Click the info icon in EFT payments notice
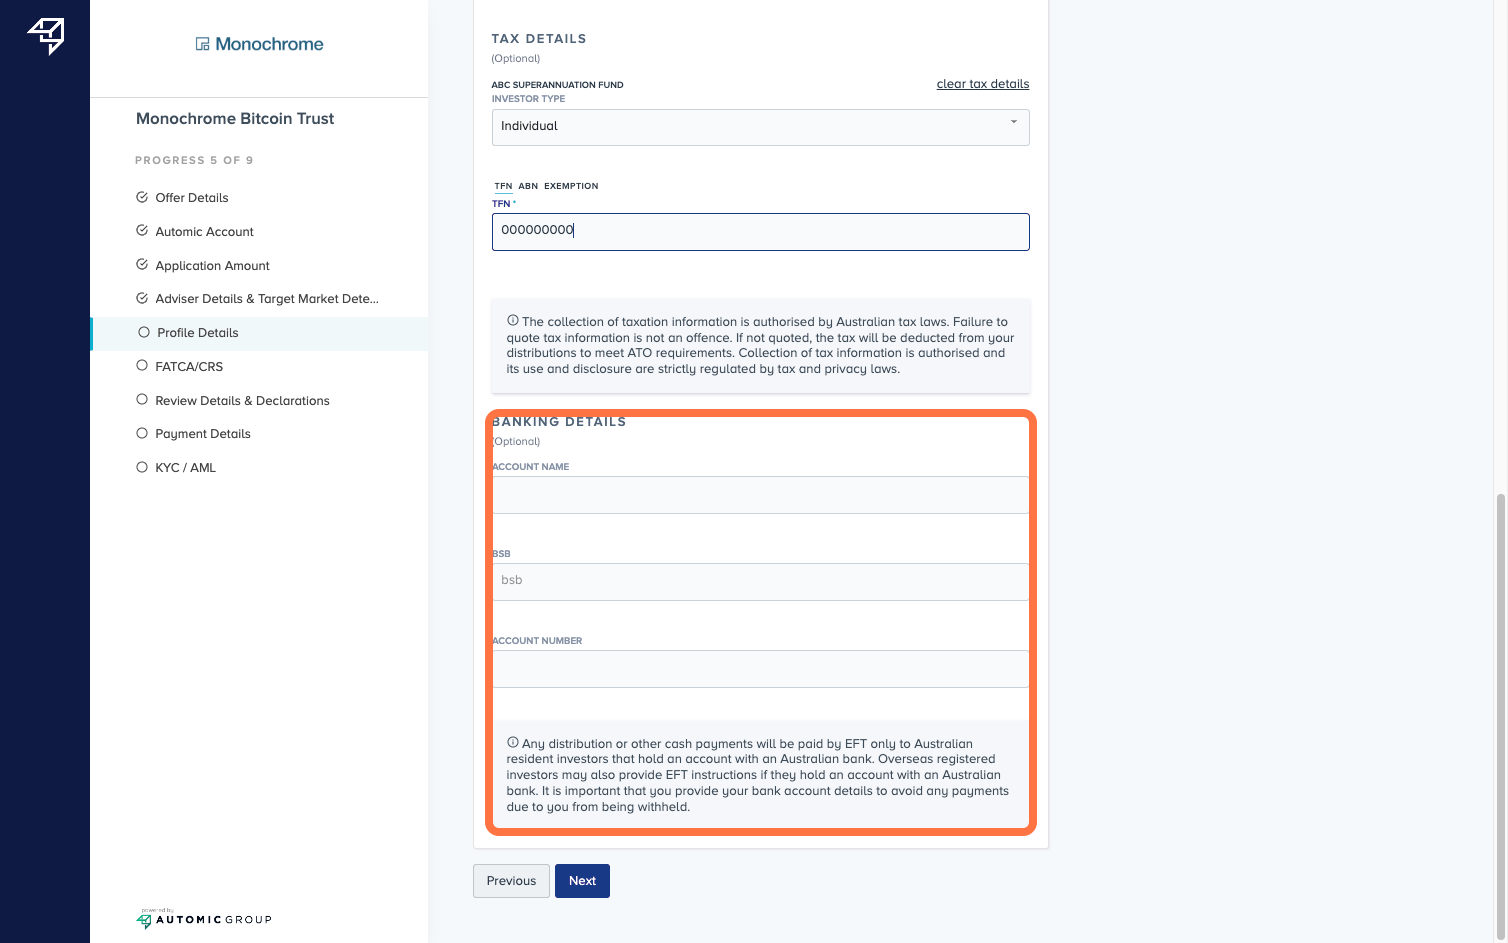1508x943 pixels. [x=513, y=743]
